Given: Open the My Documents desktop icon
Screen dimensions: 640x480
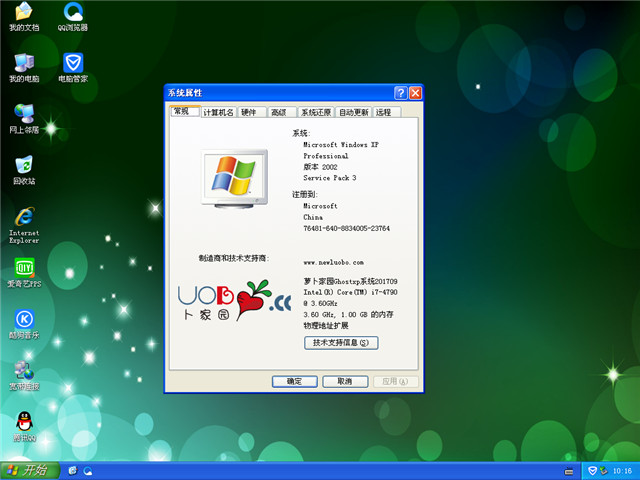Looking at the screenshot, I should tap(24, 17).
